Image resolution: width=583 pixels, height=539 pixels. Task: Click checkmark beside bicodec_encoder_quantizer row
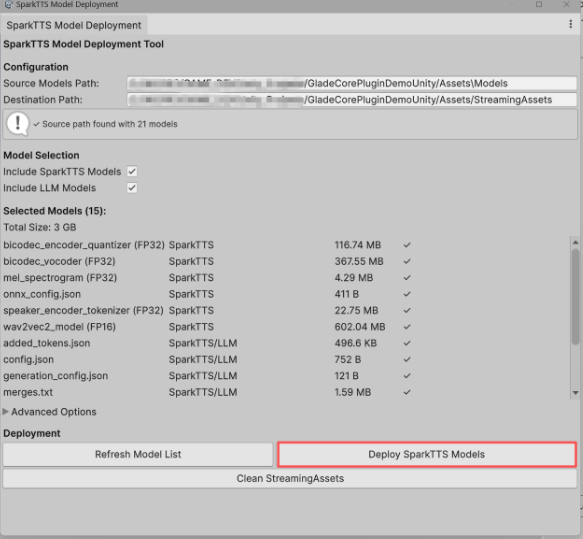(407, 245)
